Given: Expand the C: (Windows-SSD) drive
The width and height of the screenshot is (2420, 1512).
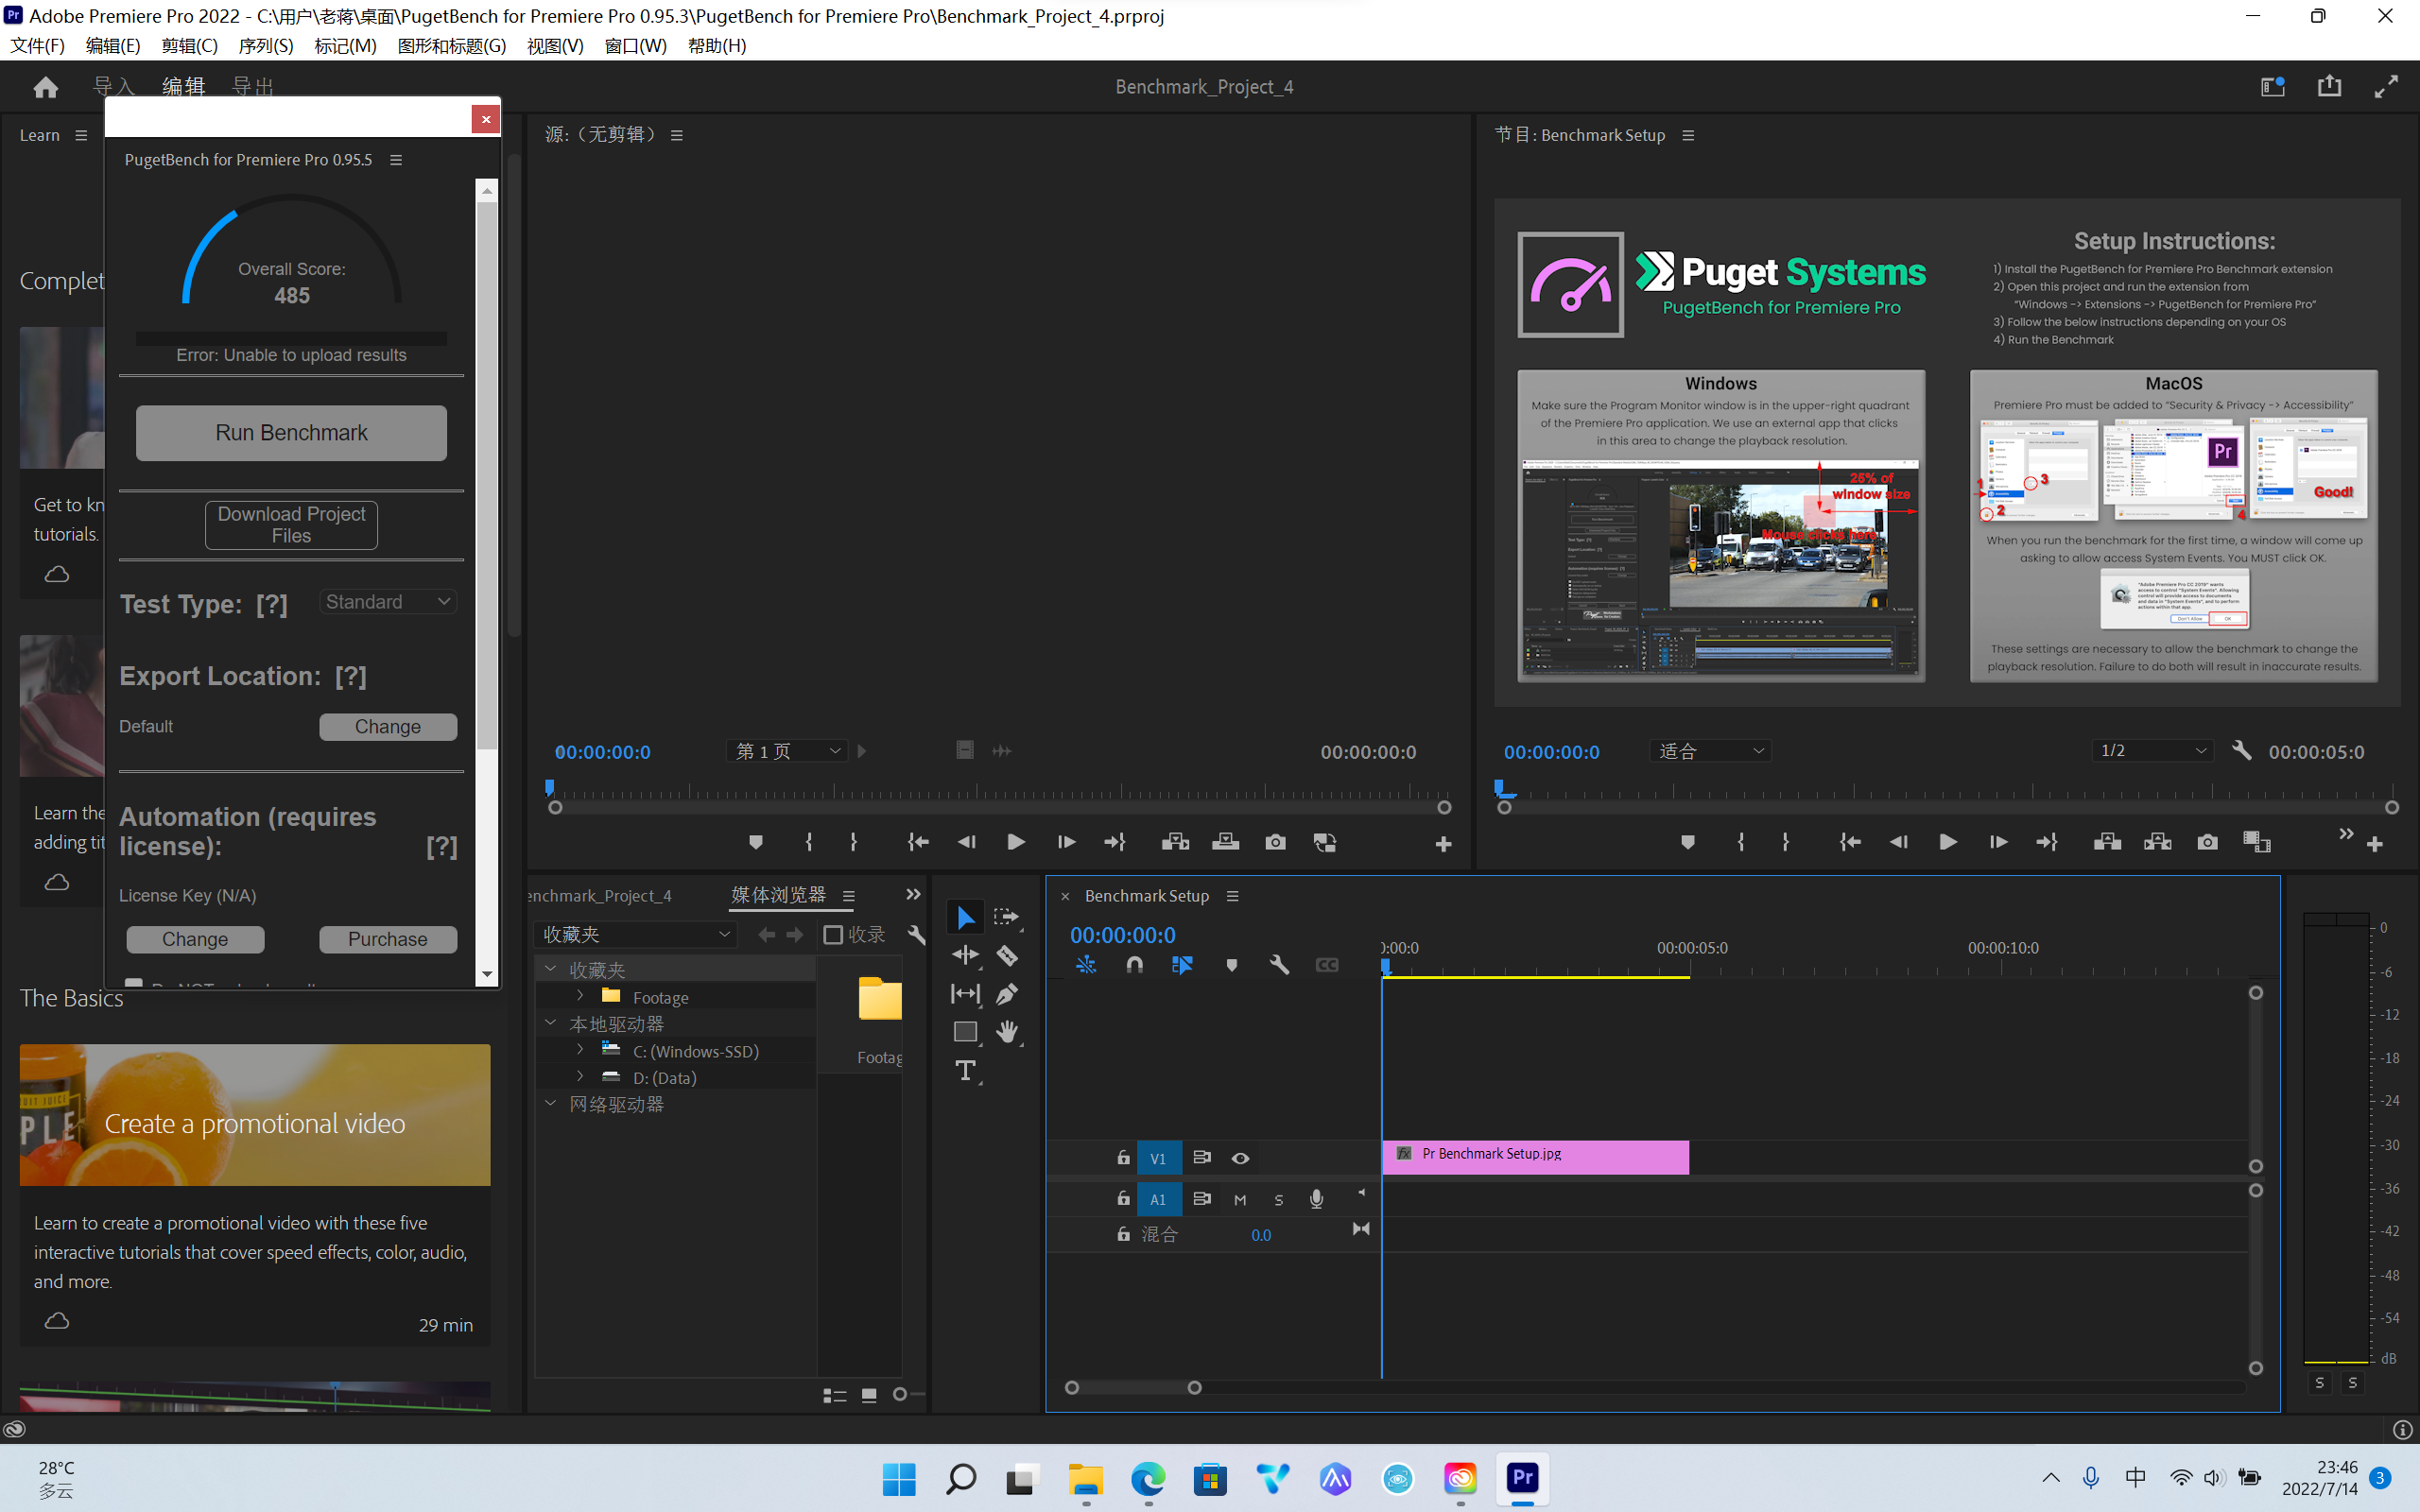Looking at the screenshot, I should 580,1050.
